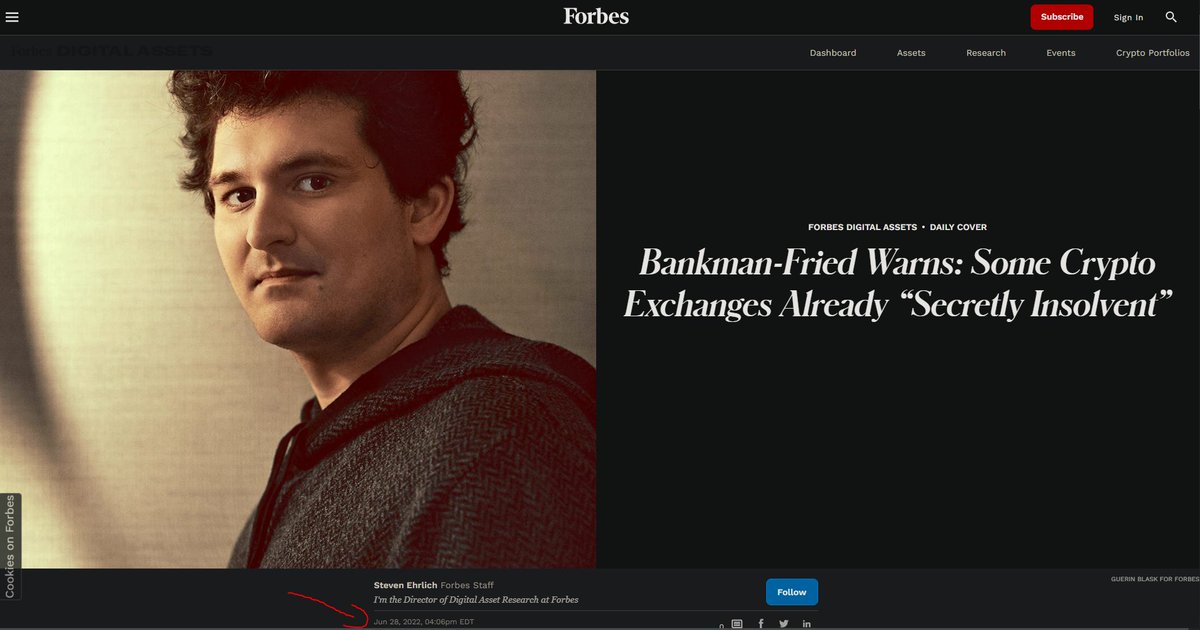Open author Steven Ehrlich's profile

(405, 585)
